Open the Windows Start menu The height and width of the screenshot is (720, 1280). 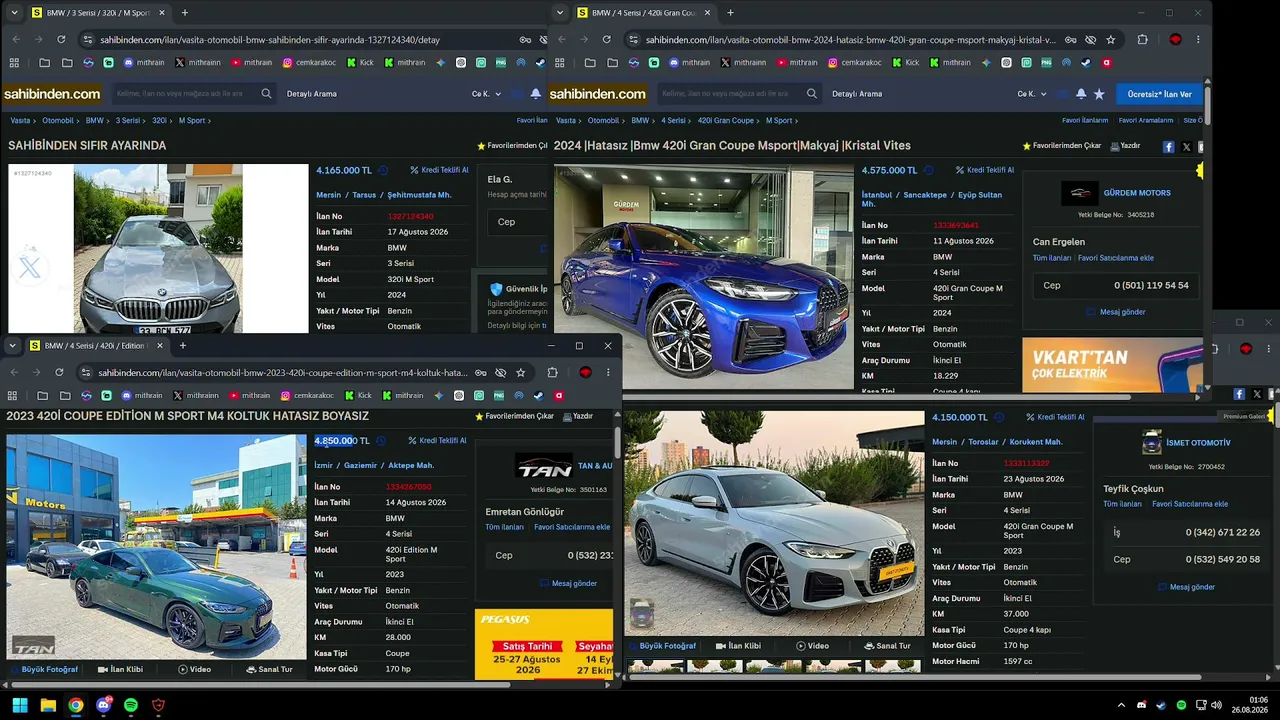pyautogui.click(x=20, y=705)
